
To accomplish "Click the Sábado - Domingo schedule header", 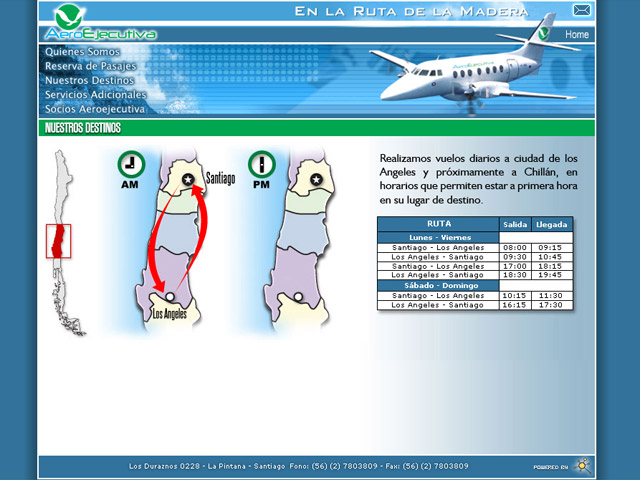I will (x=439, y=286).
